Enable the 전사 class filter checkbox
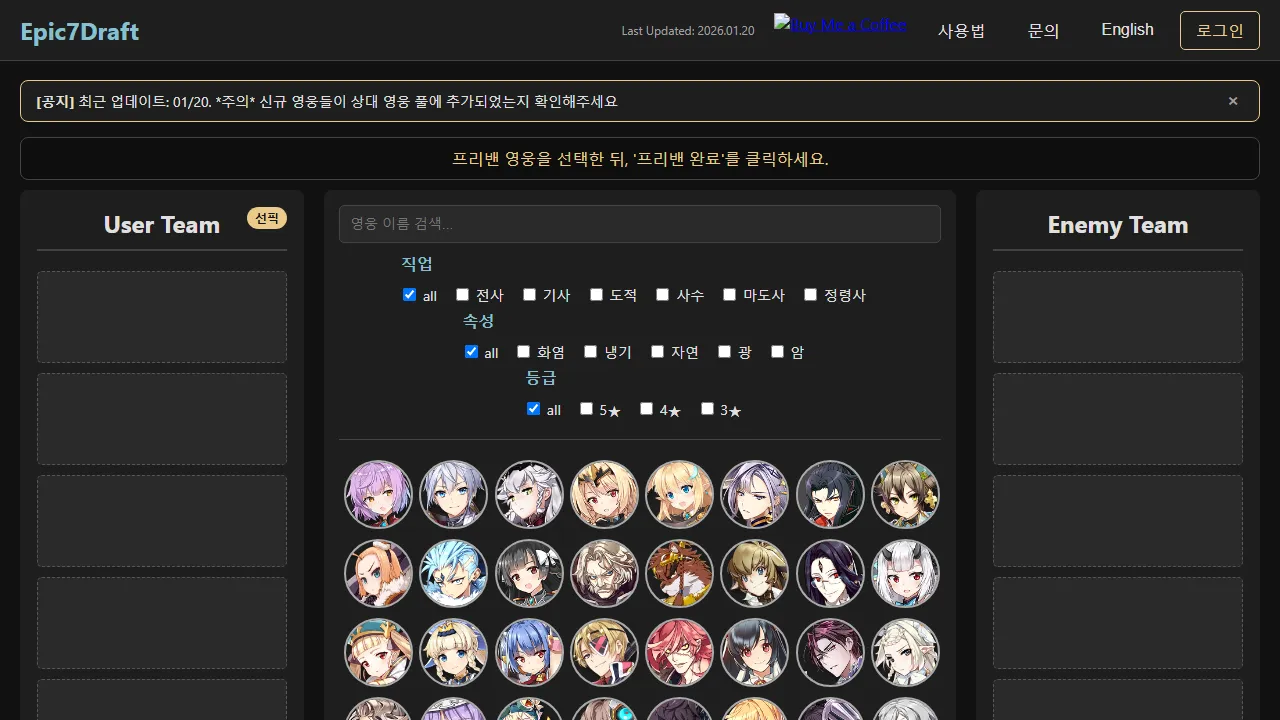The height and width of the screenshot is (720, 1280). 462,295
